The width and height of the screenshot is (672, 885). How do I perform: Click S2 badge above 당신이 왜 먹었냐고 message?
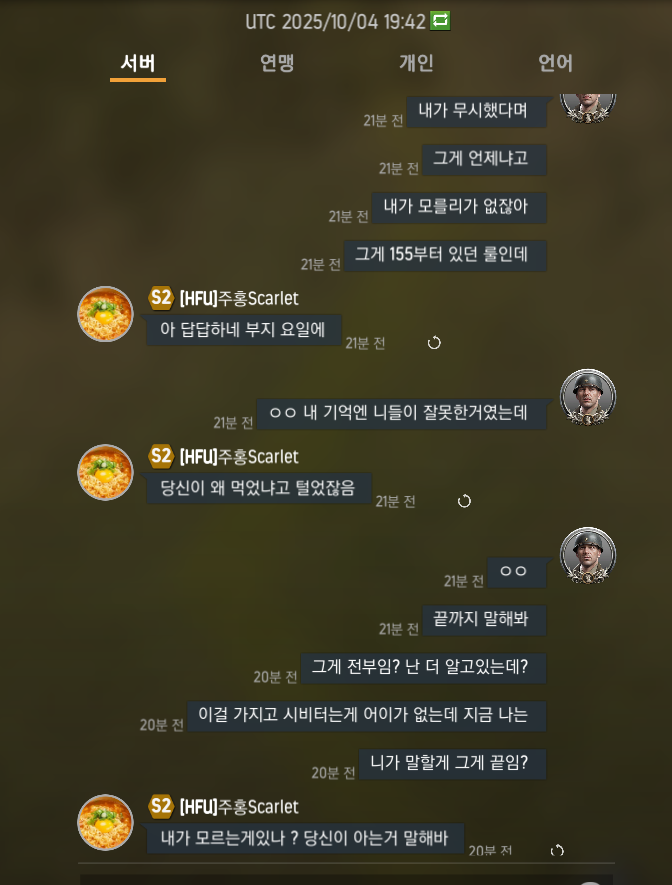(x=160, y=456)
